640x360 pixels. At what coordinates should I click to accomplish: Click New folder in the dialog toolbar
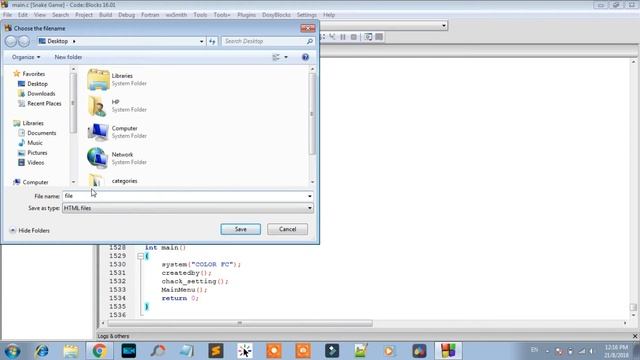pyautogui.click(x=68, y=57)
